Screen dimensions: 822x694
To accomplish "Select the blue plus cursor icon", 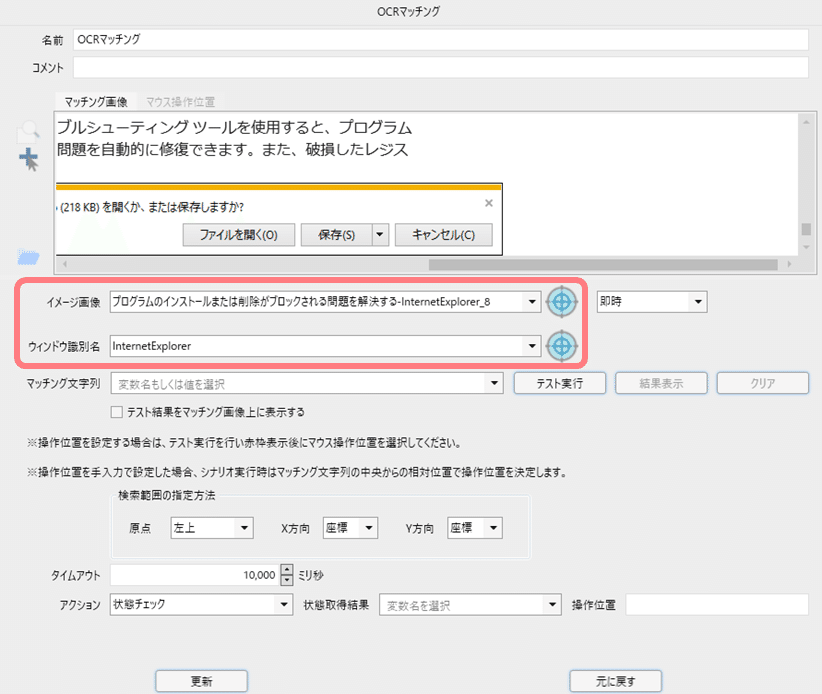I will click(x=29, y=159).
